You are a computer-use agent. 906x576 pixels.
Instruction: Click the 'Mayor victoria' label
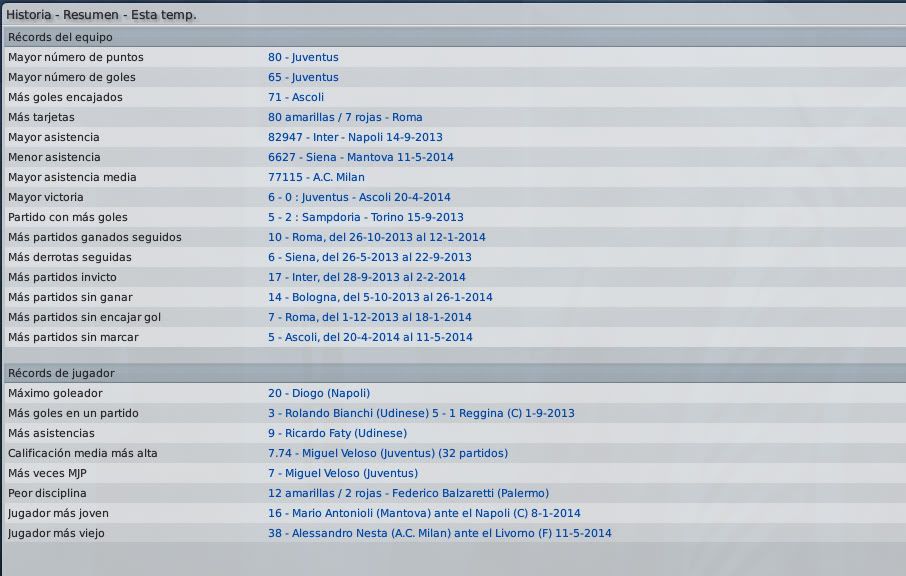click(x=46, y=198)
